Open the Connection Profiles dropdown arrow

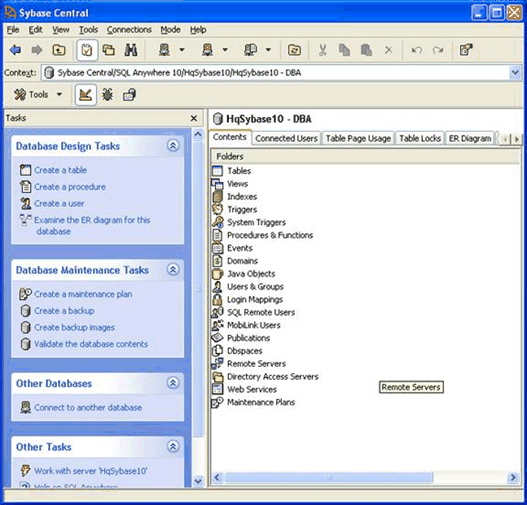pos(268,50)
